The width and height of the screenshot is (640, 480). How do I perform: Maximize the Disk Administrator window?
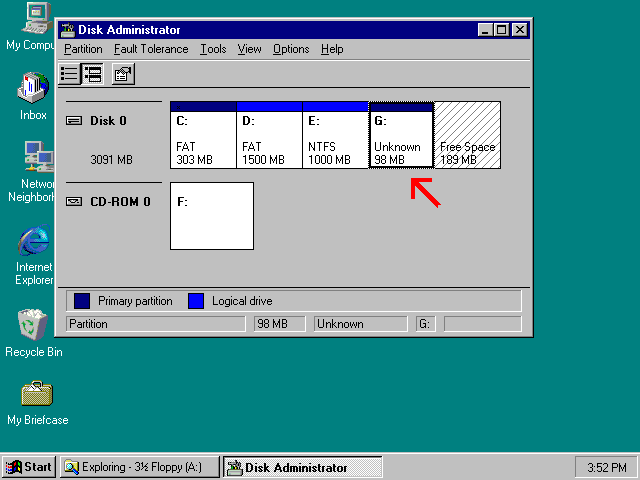point(502,30)
